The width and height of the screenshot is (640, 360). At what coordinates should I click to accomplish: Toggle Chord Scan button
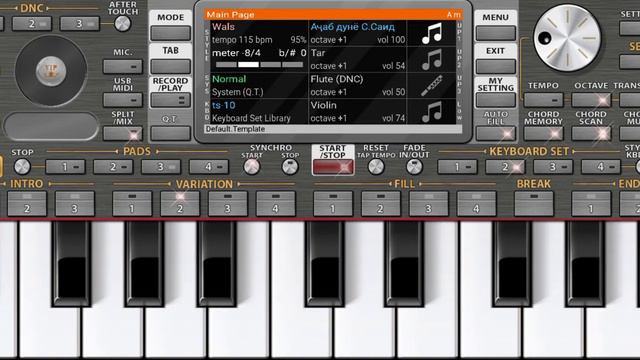coord(591,133)
